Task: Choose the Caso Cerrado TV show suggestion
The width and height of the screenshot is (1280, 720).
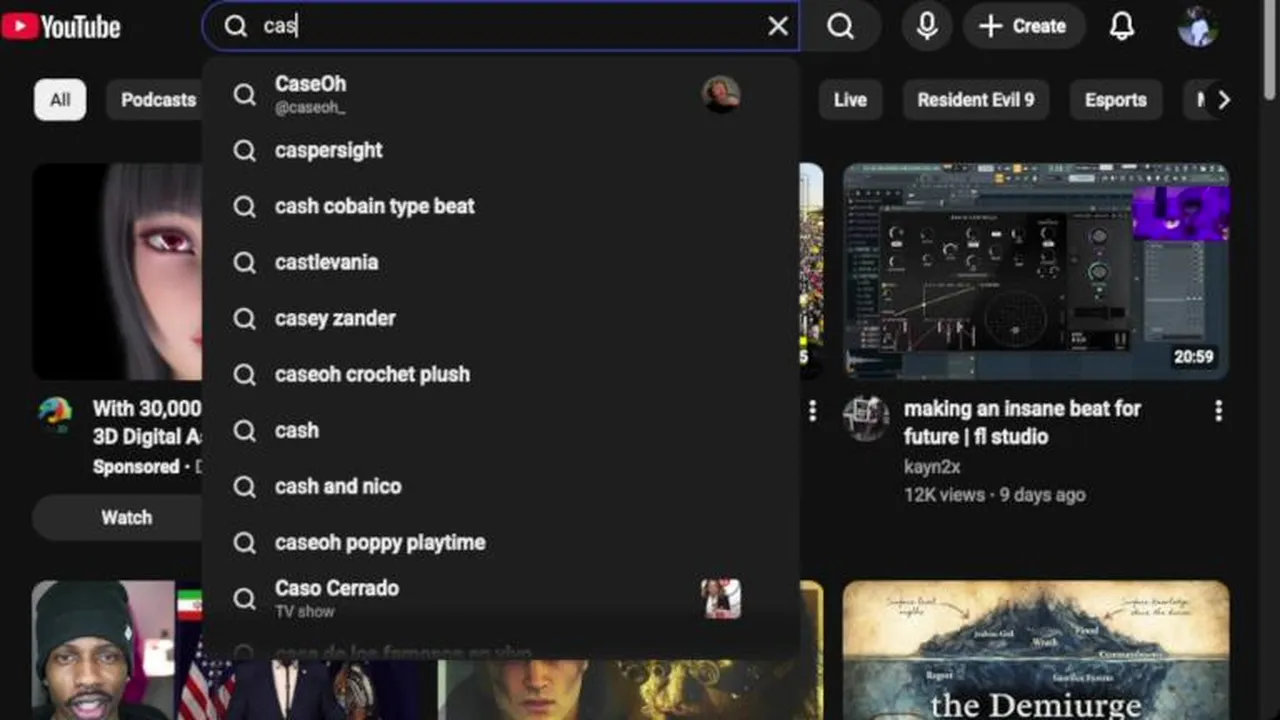Action: click(x=500, y=598)
